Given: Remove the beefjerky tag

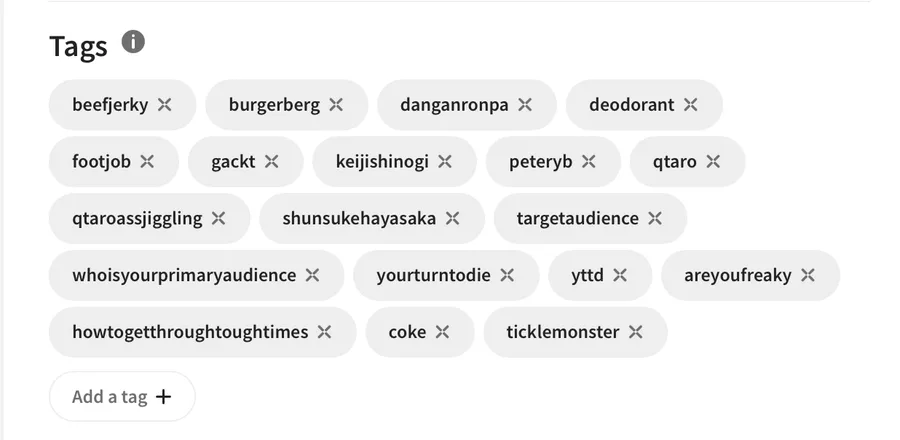Looking at the screenshot, I should (165, 104).
